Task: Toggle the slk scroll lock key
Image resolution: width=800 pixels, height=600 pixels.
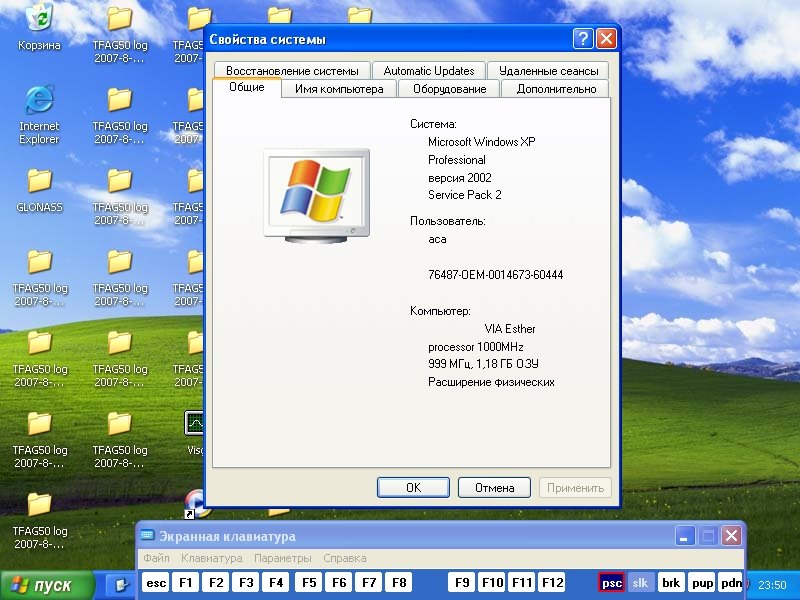Action: click(x=640, y=583)
